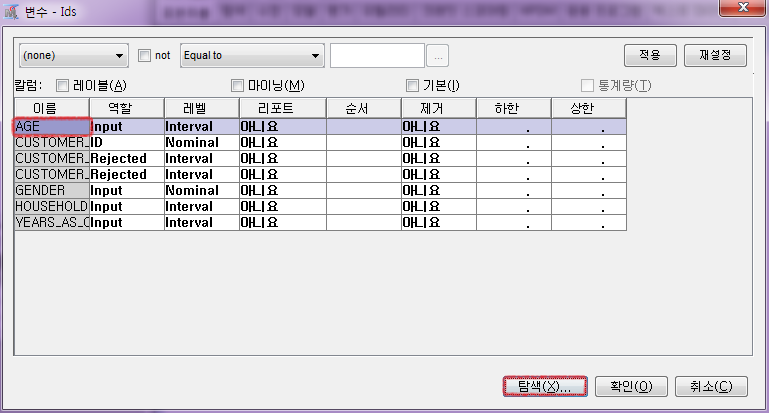Screen dimensions: 769x413
Task: Select the HOUSEHOLD variable name
Action: [x=51, y=206]
